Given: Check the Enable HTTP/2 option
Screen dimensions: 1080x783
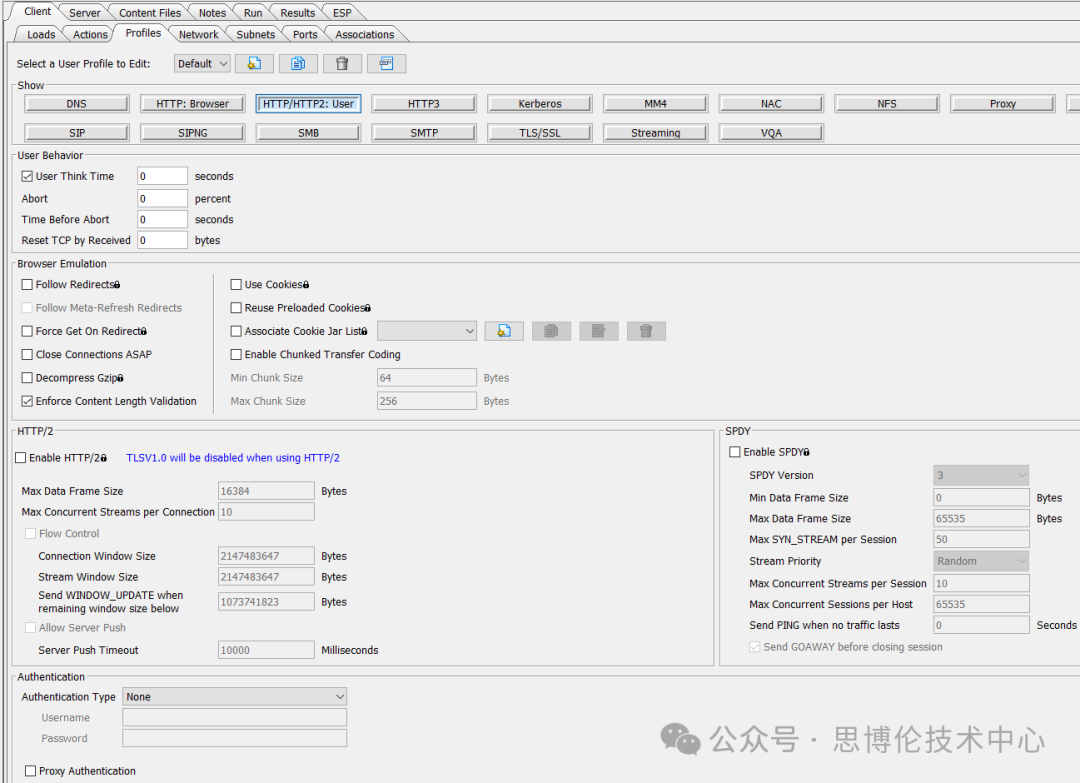Looking at the screenshot, I should (x=21, y=458).
